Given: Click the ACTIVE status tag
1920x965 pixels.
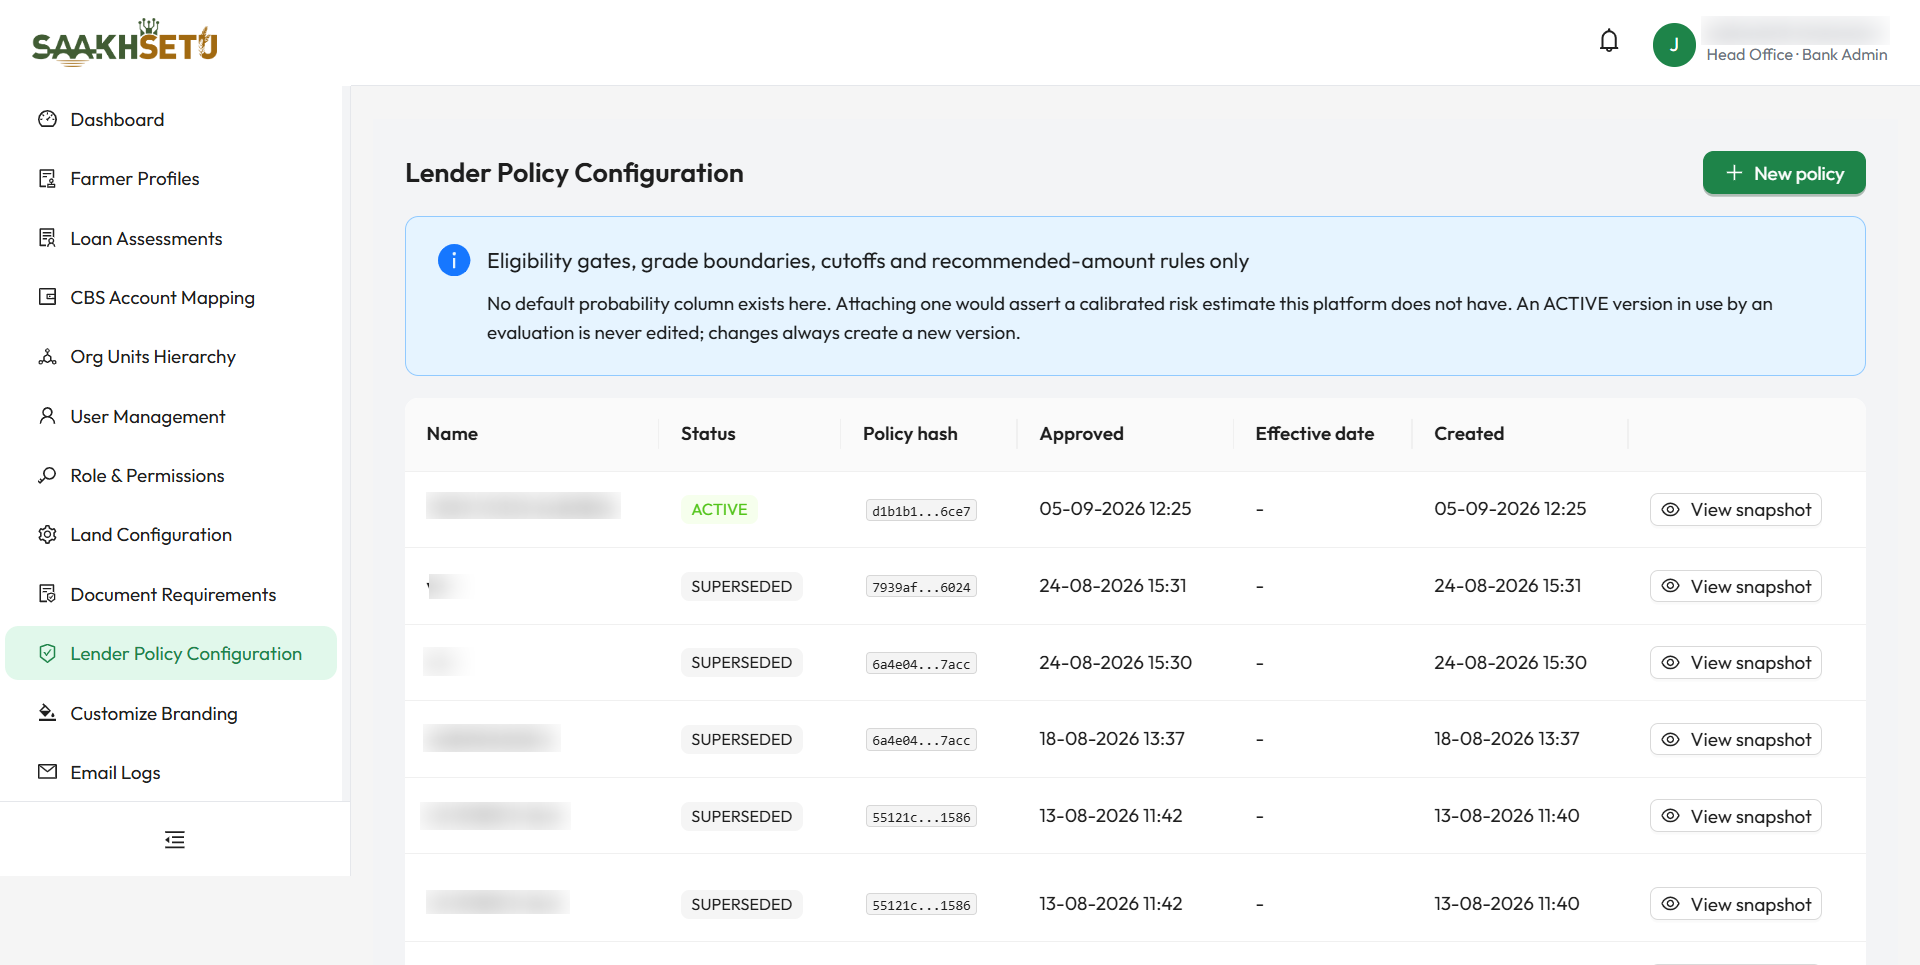Looking at the screenshot, I should click(719, 509).
